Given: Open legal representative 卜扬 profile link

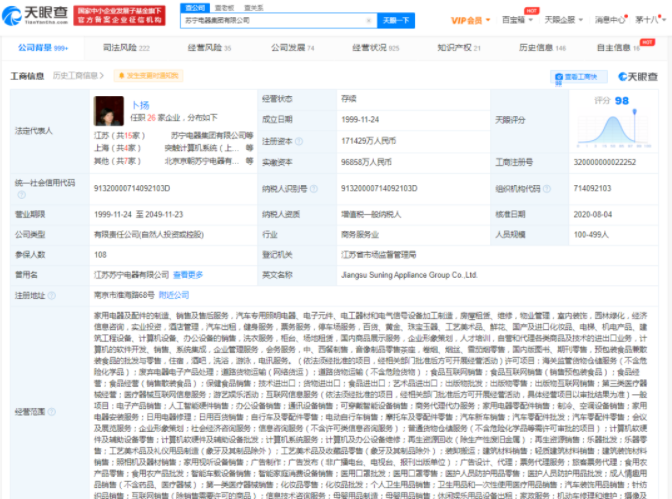Looking at the screenshot, I should point(141,105).
